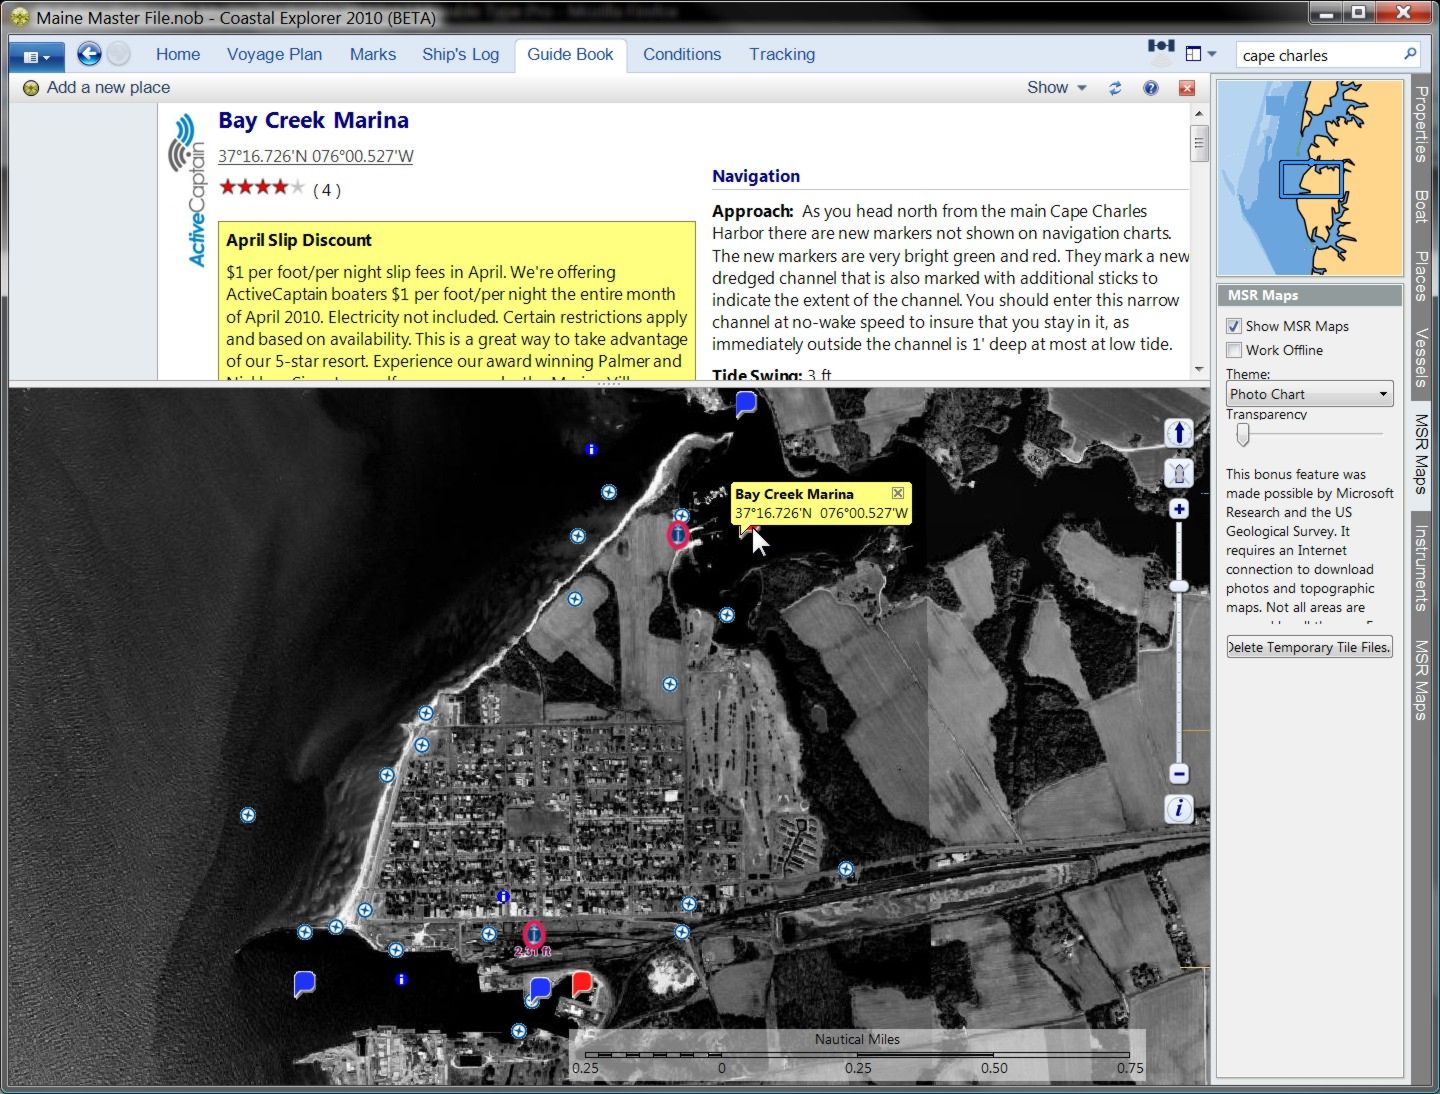Click the blue info dot near top shoreline
This screenshot has height=1094, width=1440.
[x=591, y=450]
